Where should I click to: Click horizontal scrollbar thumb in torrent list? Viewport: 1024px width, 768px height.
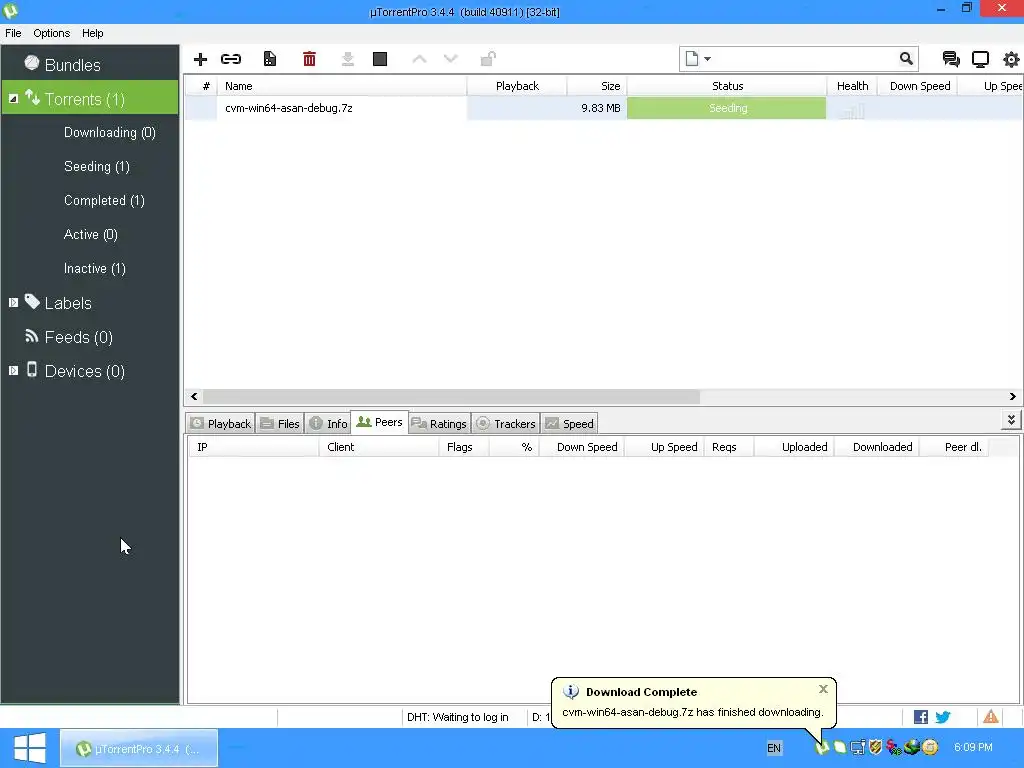[x=451, y=396]
